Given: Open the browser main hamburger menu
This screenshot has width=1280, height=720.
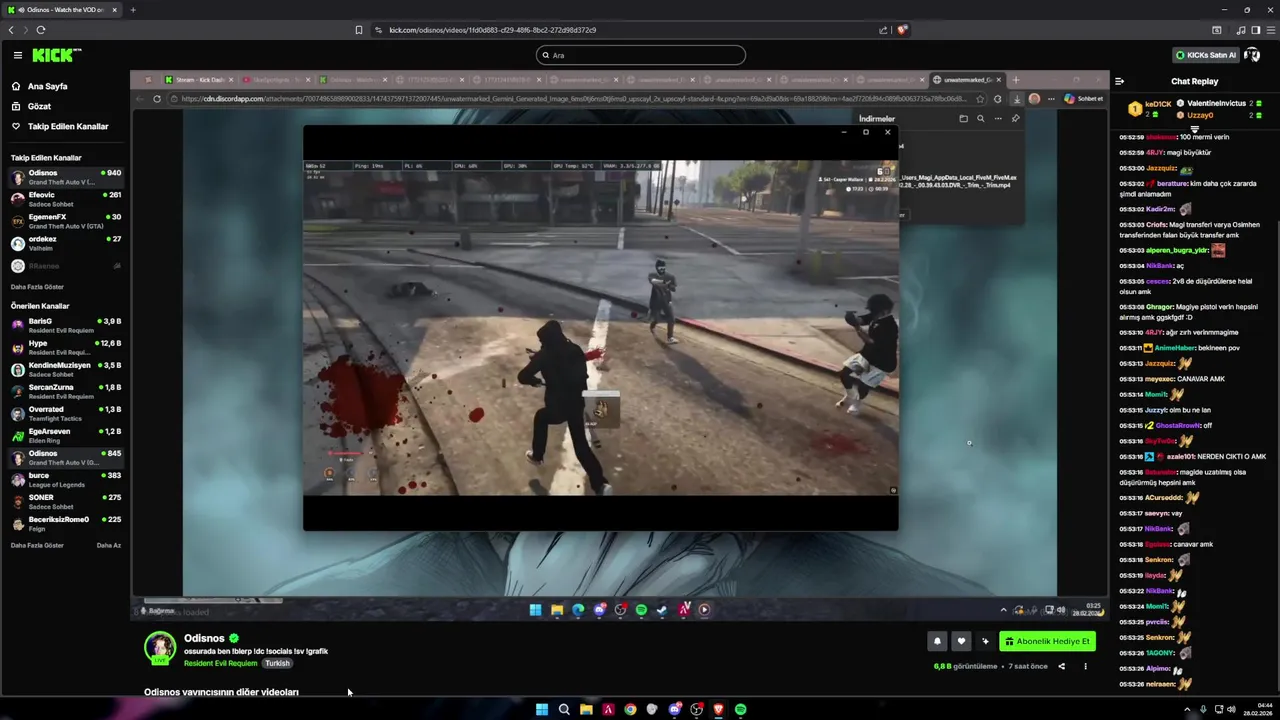Looking at the screenshot, I should pyautogui.click(x=1270, y=30).
